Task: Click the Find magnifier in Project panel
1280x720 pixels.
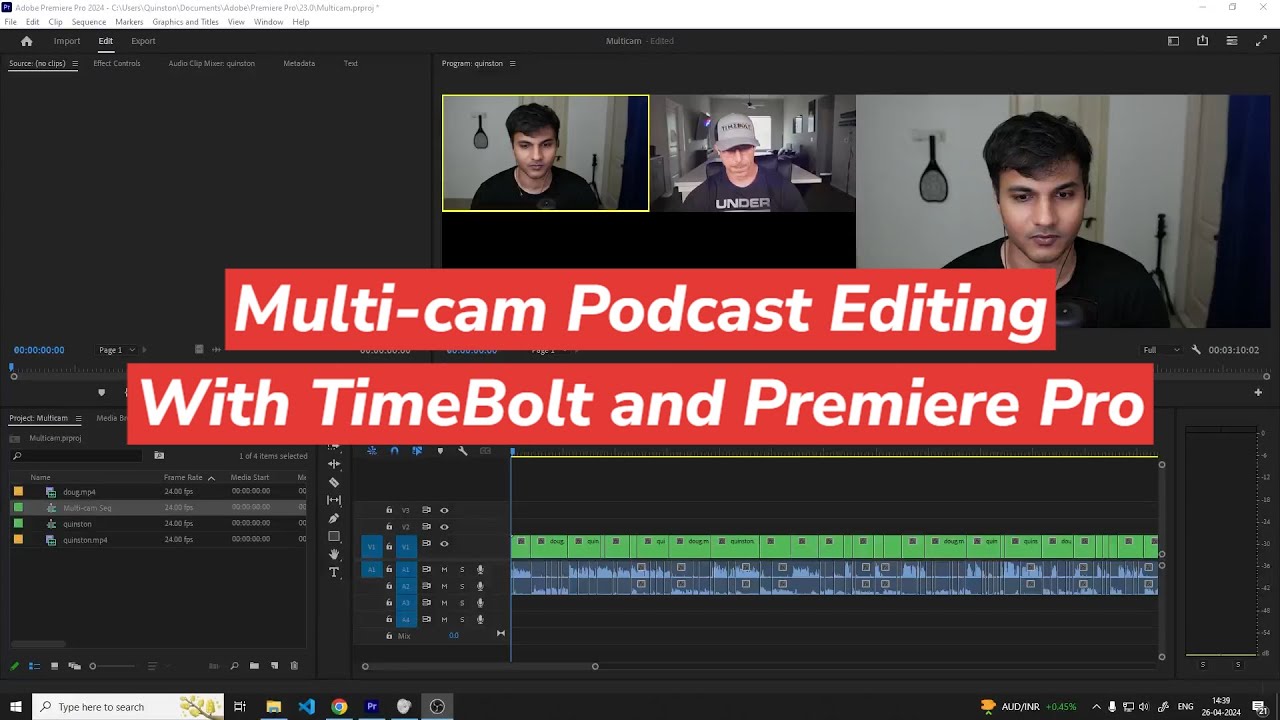Action: (x=234, y=666)
